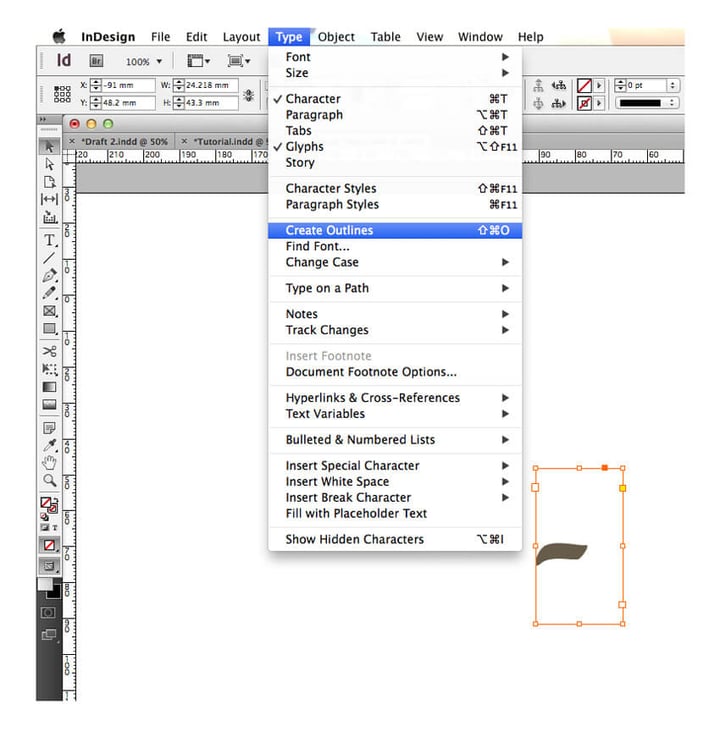Choose Document Footnote Options entry
Screen dimensions: 720x737
pos(395,372)
